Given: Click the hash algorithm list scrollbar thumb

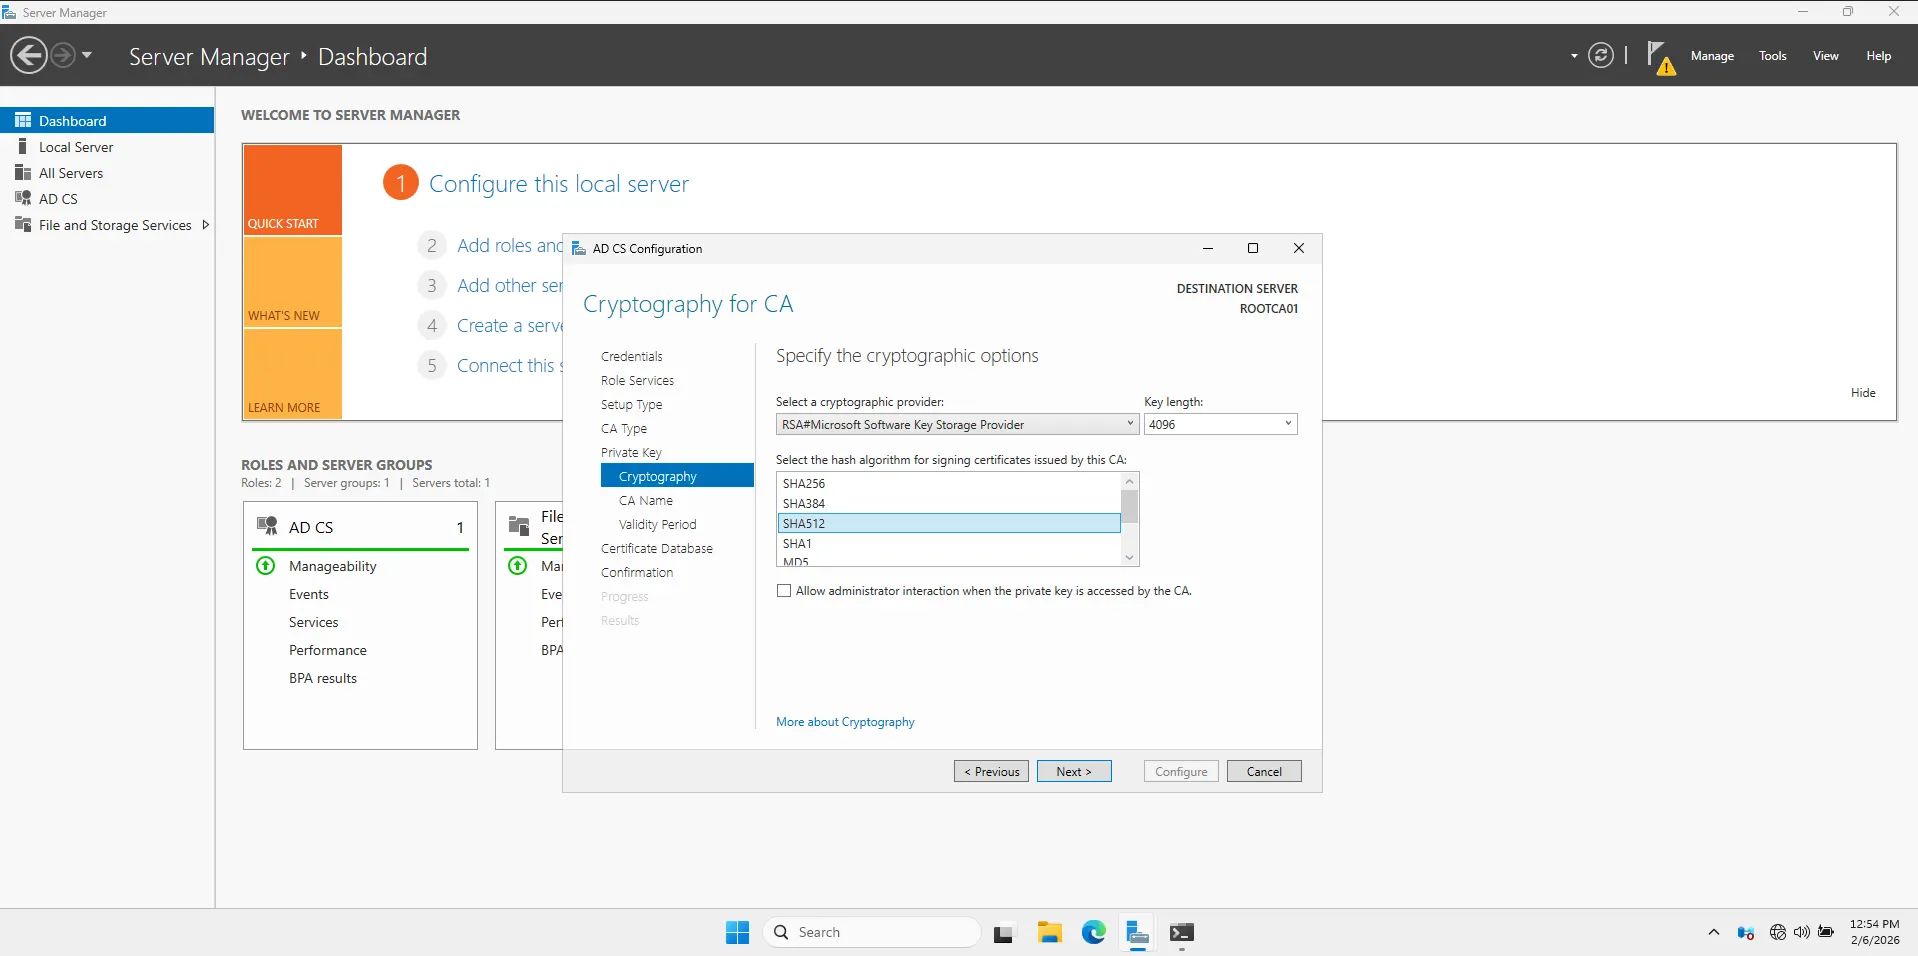Looking at the screenshot, I should point(1129,507).
